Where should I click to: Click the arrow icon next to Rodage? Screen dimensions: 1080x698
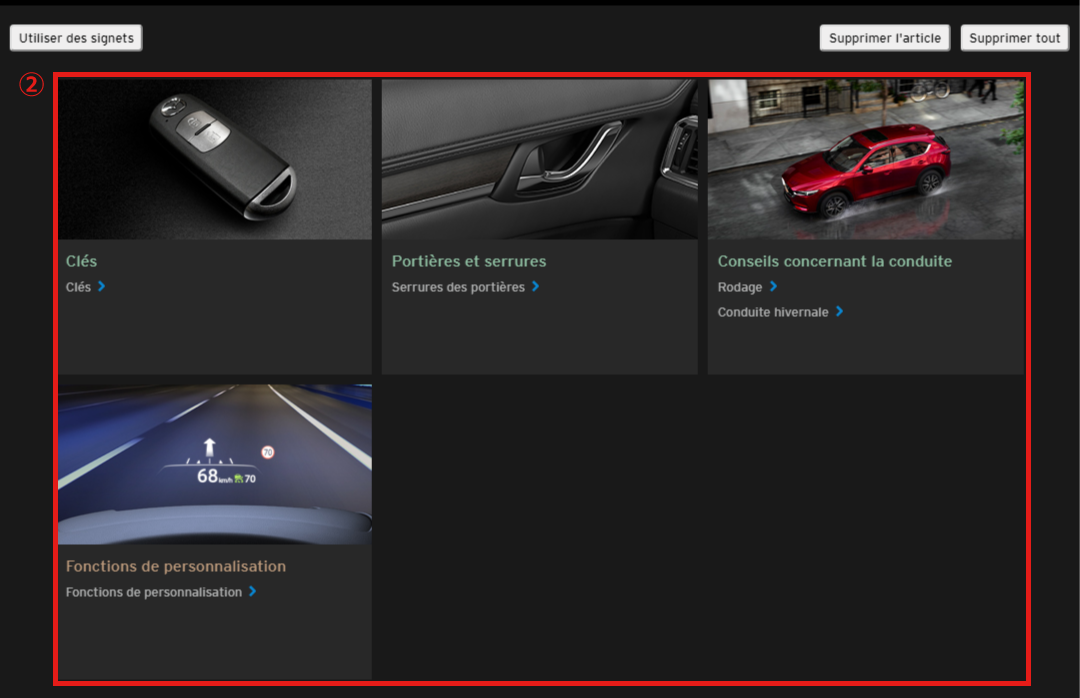[773, 287]
